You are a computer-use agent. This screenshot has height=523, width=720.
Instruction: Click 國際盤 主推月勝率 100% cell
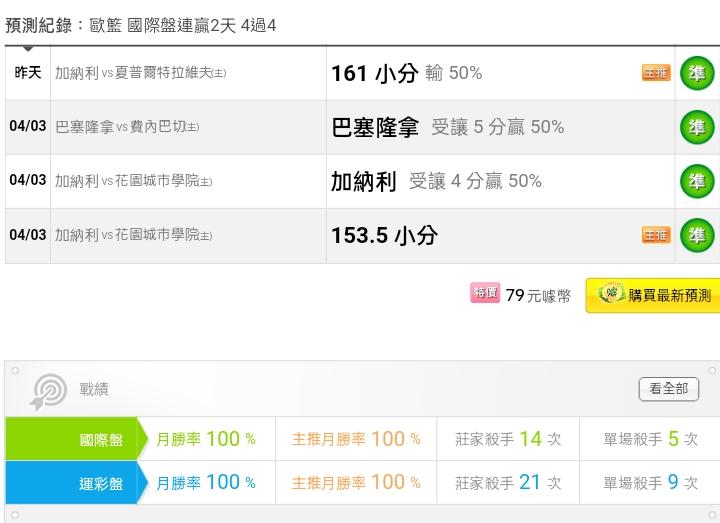(x=356, y=439)
